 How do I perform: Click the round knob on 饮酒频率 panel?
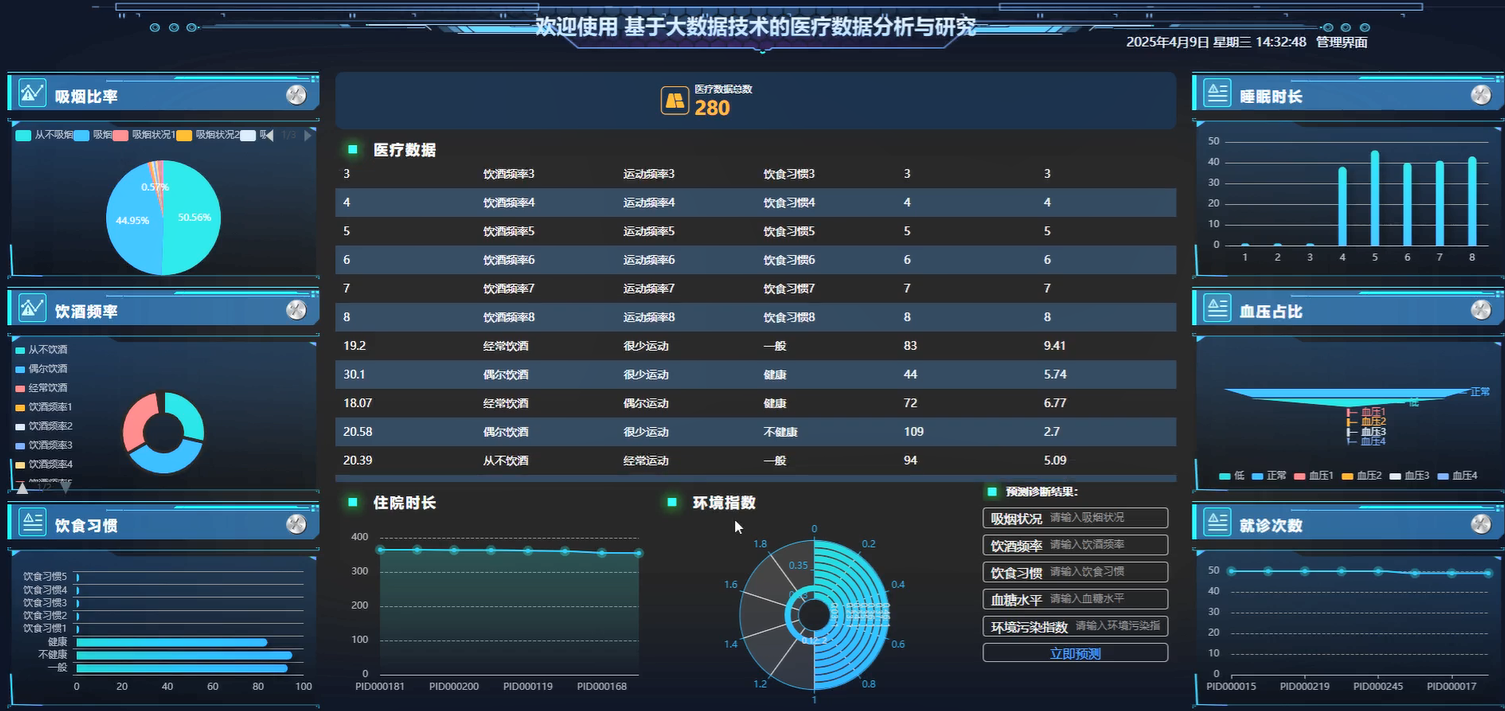pos(296,310)
